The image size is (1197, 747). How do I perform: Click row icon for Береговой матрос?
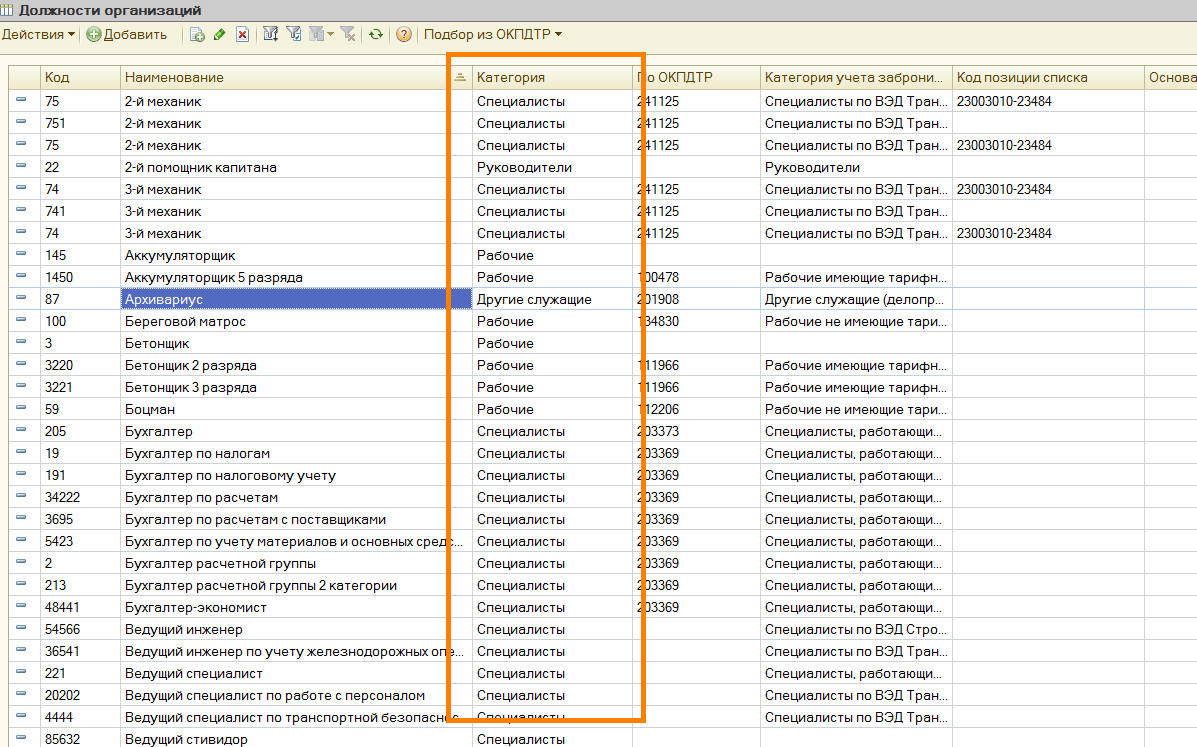pos(21,320)
